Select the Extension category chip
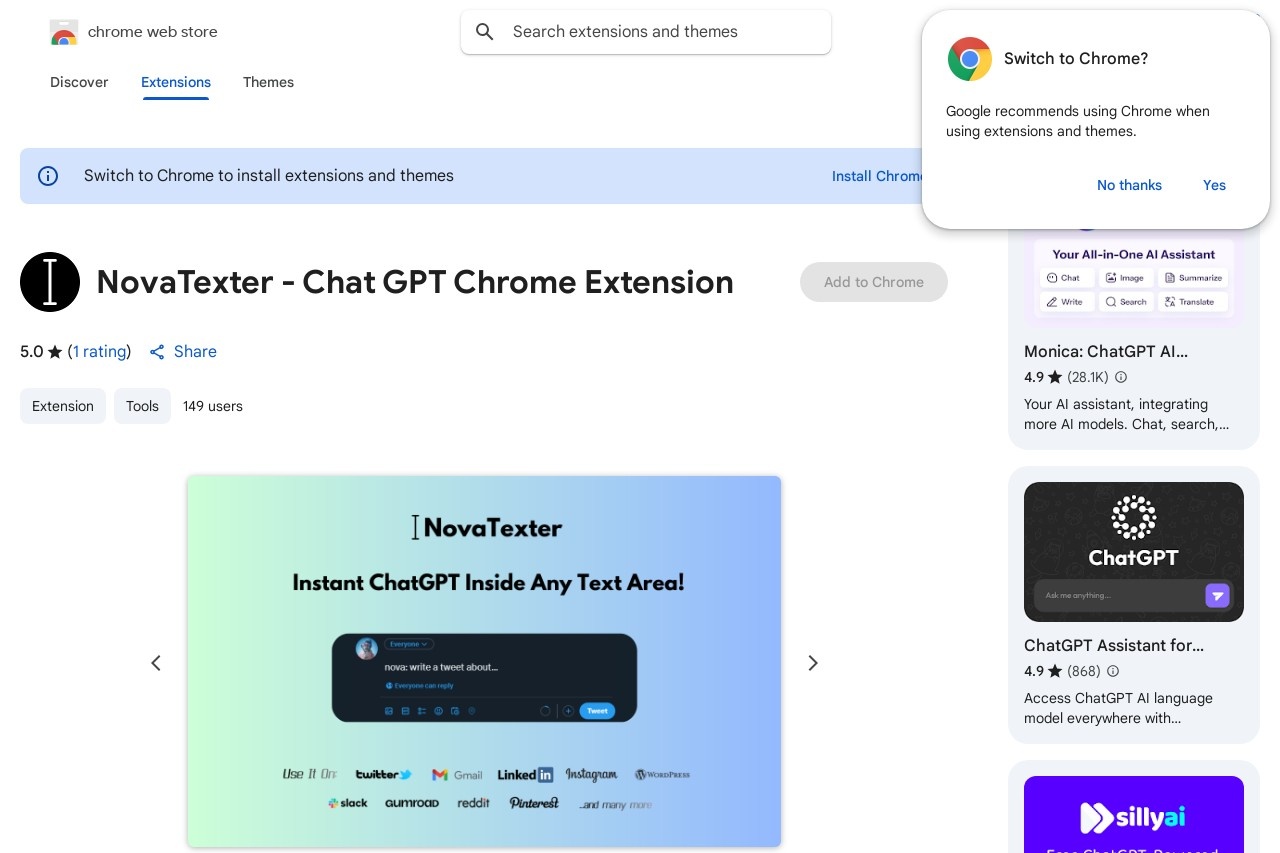This screenshot has width=1280, height=853. click(x=63, y=406)
